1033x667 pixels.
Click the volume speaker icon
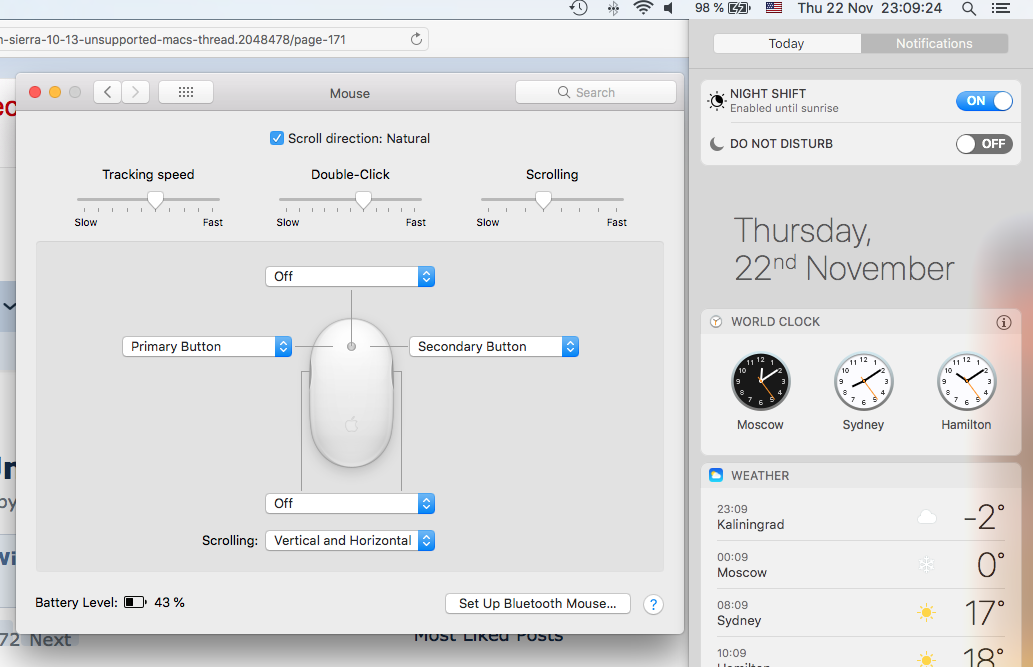coord(669,8)
